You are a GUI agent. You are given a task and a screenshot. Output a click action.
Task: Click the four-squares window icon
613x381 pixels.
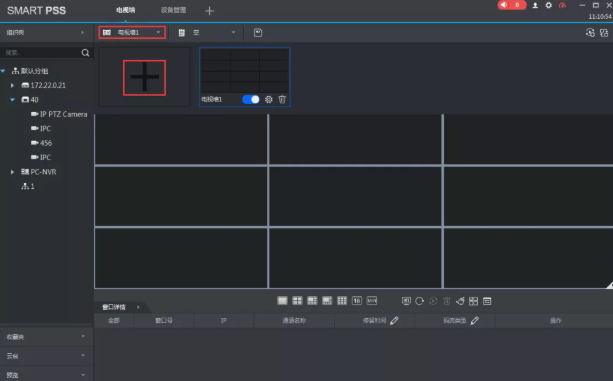tap(473, 301)
